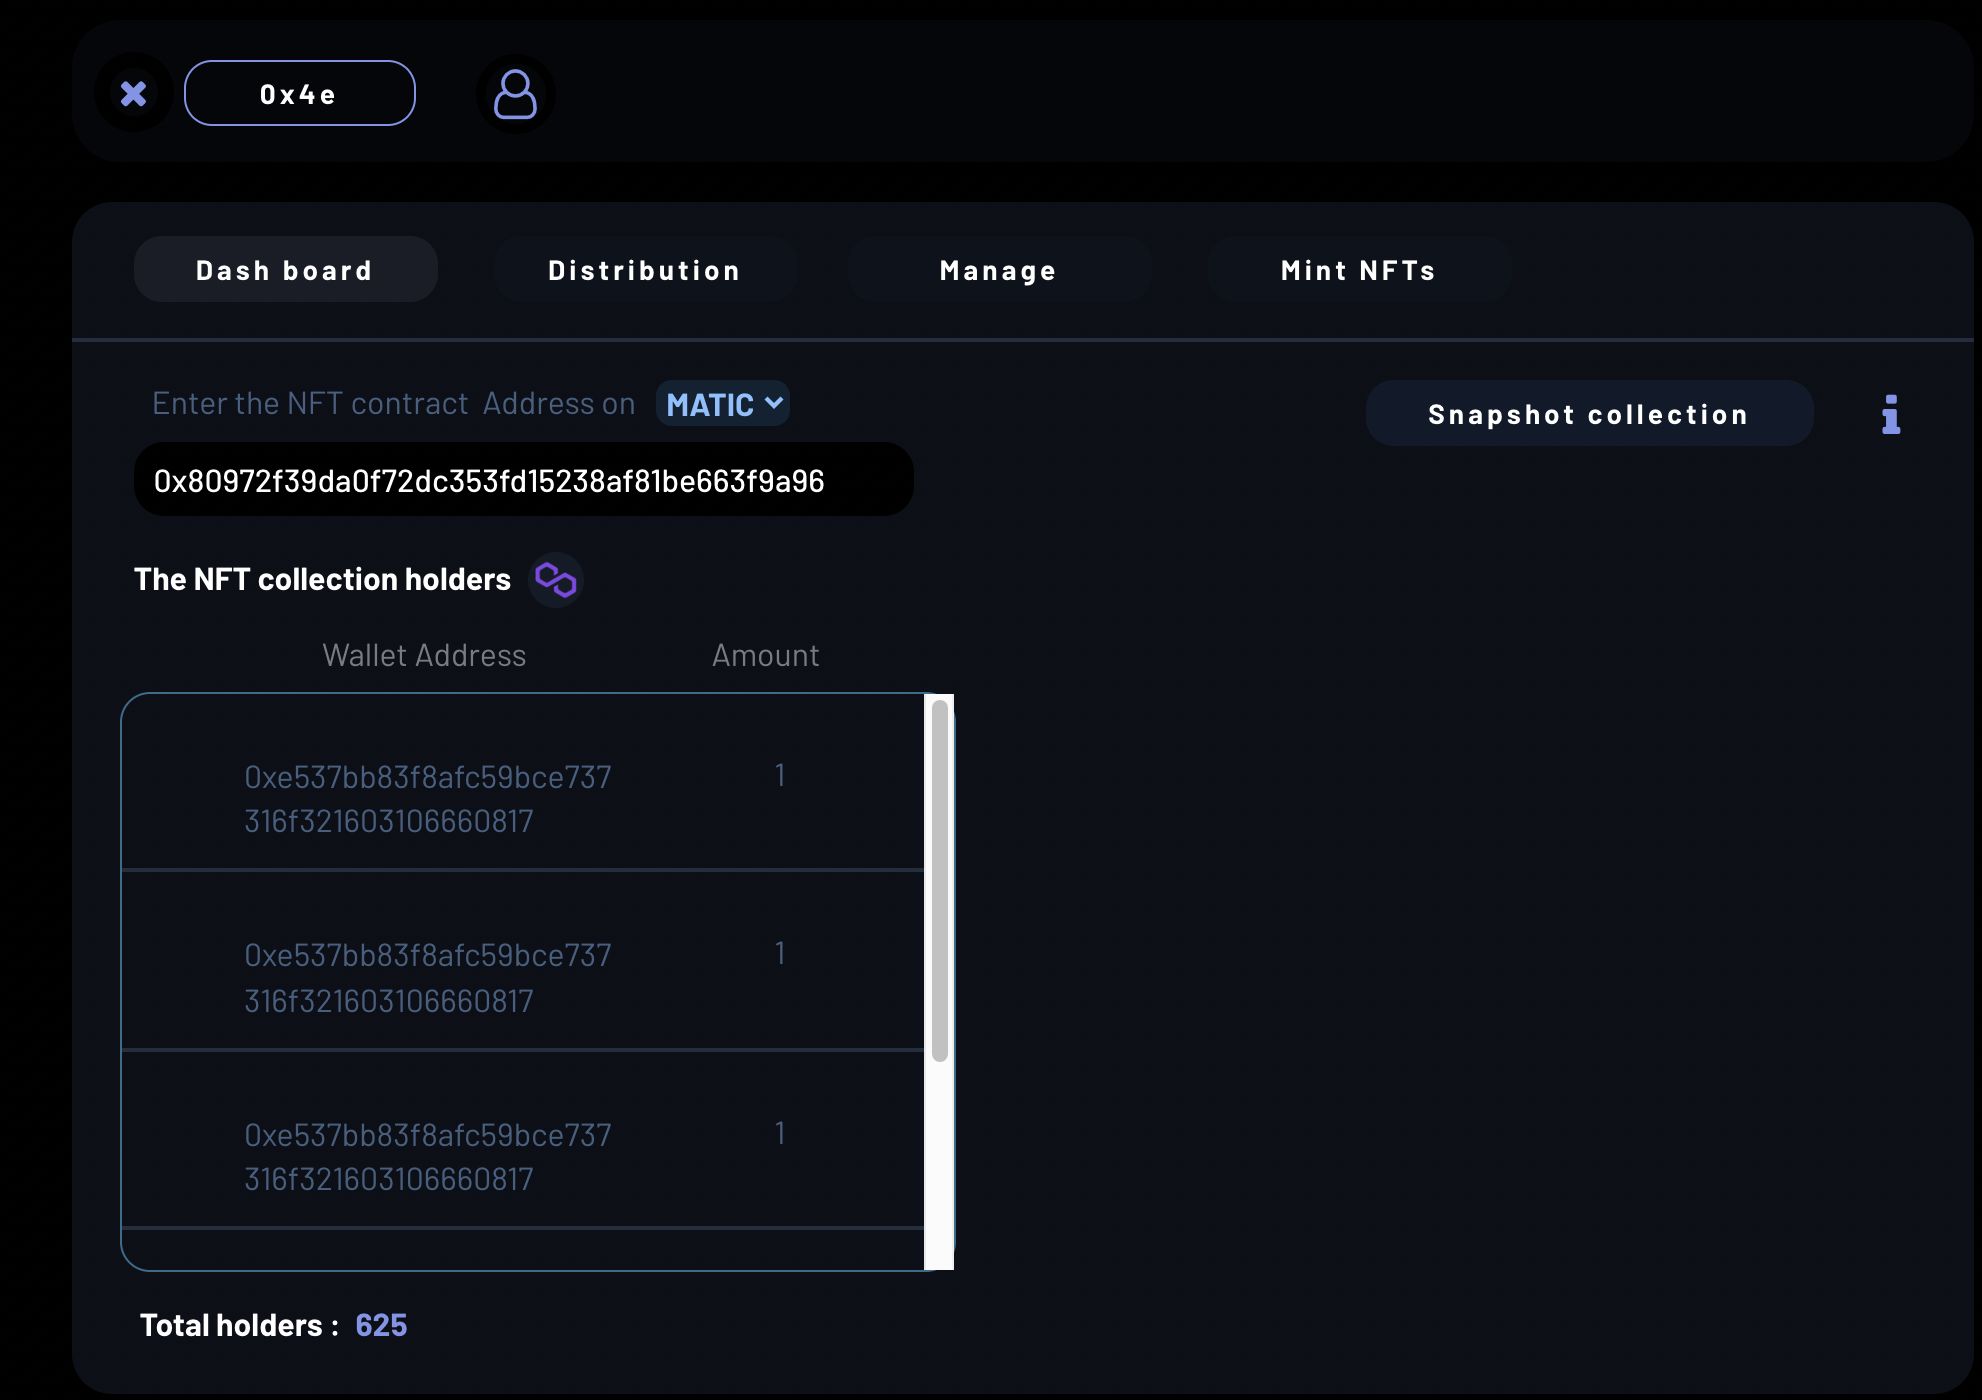Screen dimensions: 1982x1400
Task: Open the MATIC network dropdown
Action: click(723, 404)
